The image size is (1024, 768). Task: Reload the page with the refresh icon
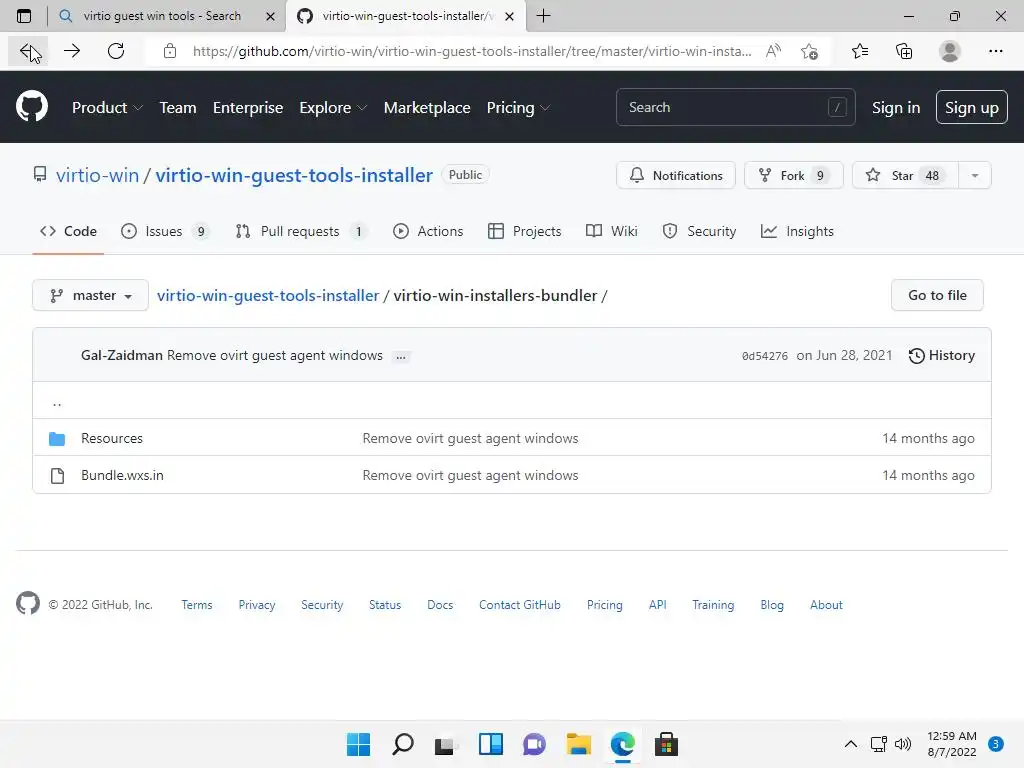116,51
